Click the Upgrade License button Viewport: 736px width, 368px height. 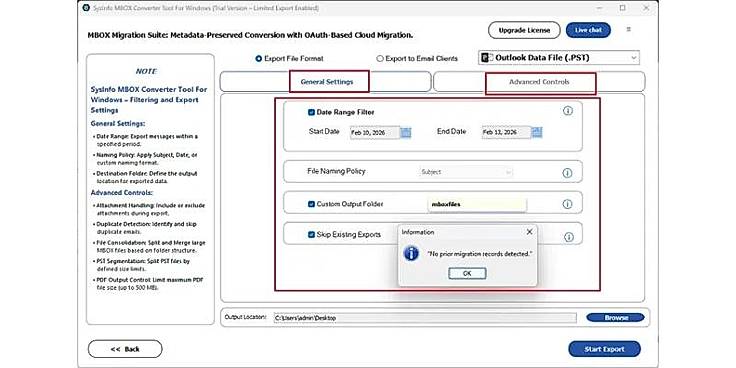524,30
